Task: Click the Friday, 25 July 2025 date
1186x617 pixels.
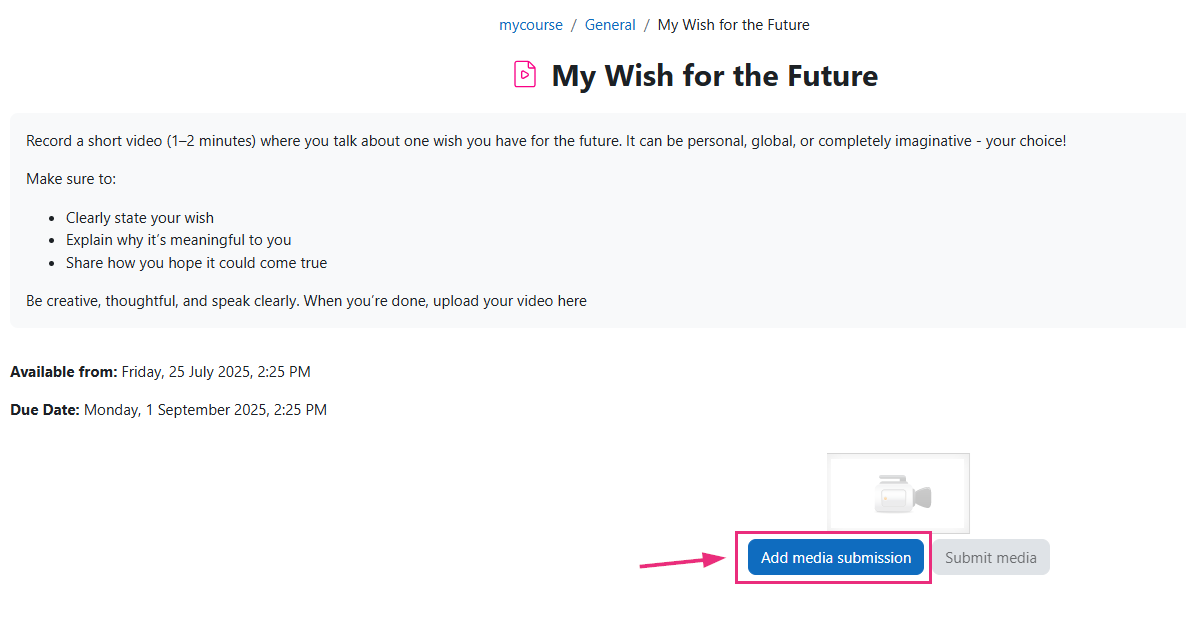Action: point(216,372)
